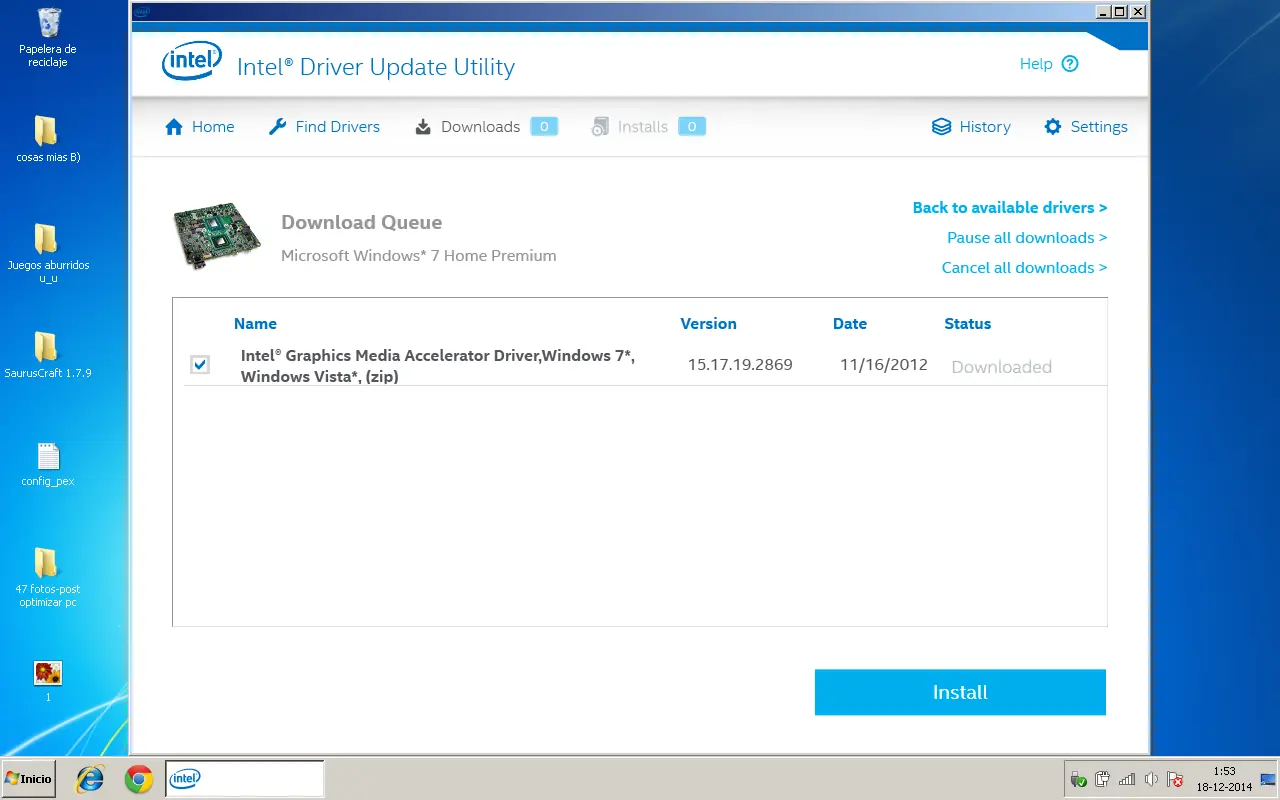Click Back to available drivers link
Screen dimensions: 1280x800
(x=1010, y=208)
